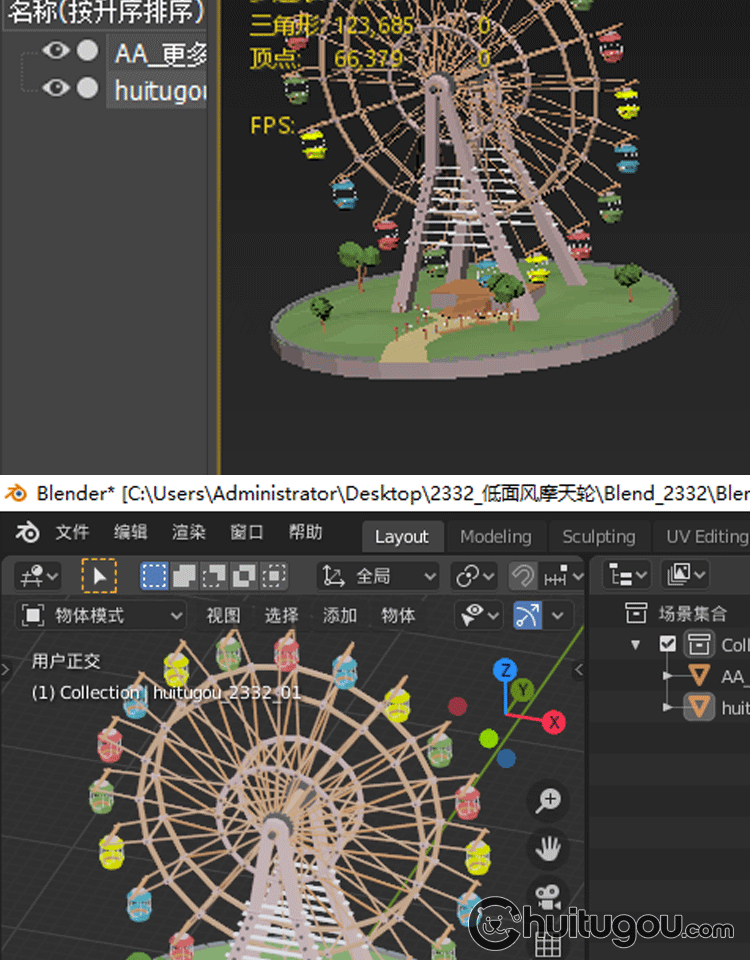Image resolution: width=750 pixels, height=960 pixels.
Task: Click the zoom magnifier viewport icon
Action: (547, 801)
